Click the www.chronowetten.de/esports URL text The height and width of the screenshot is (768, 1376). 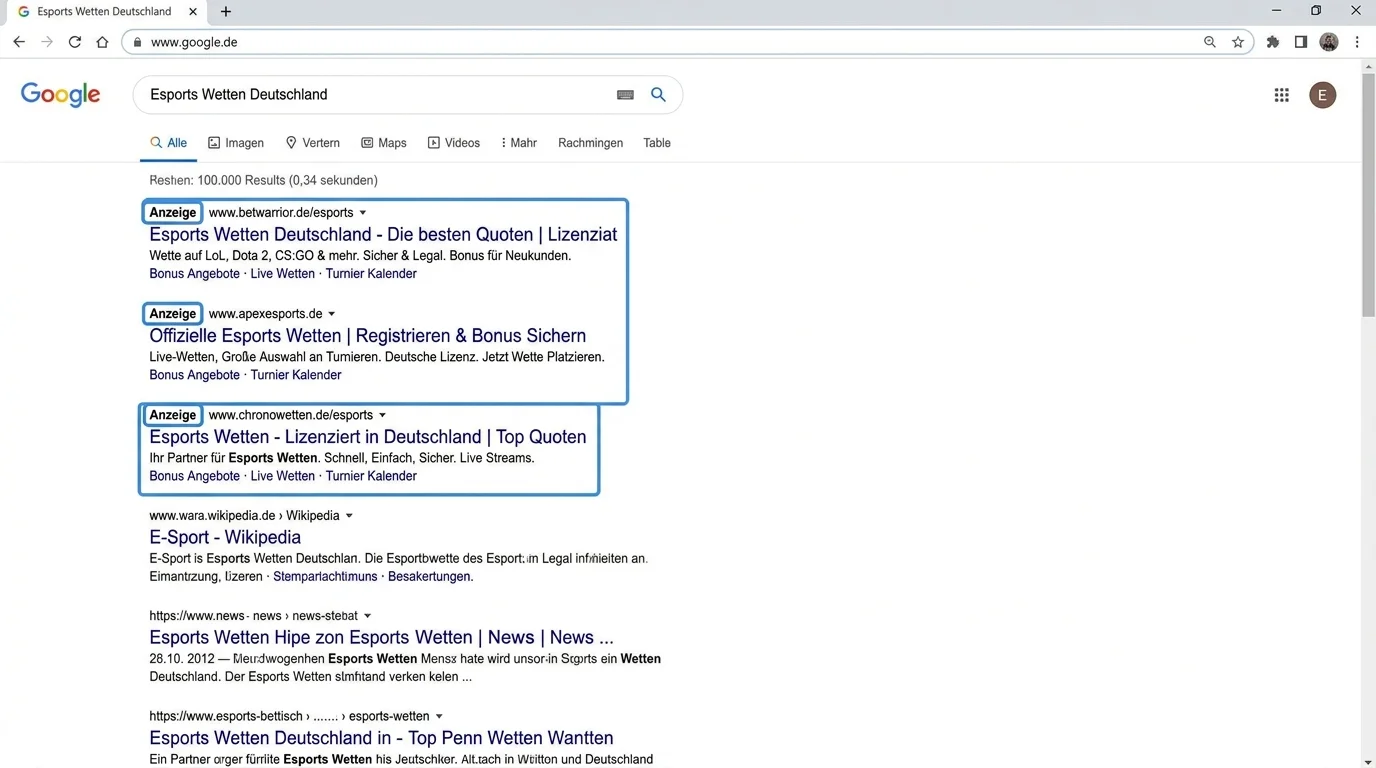pos(291,415)
